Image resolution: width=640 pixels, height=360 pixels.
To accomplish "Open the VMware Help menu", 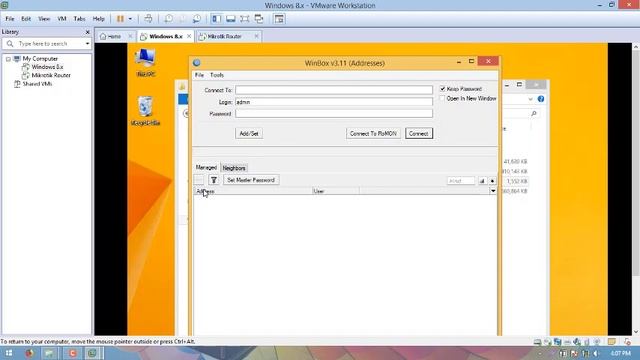I will (x=98, y=19).
